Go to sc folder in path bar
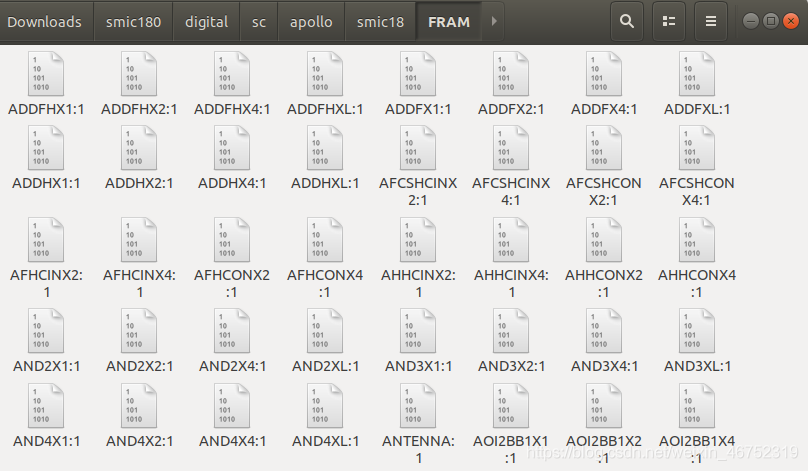Screen dimensions: 808x471 (259, 22)
